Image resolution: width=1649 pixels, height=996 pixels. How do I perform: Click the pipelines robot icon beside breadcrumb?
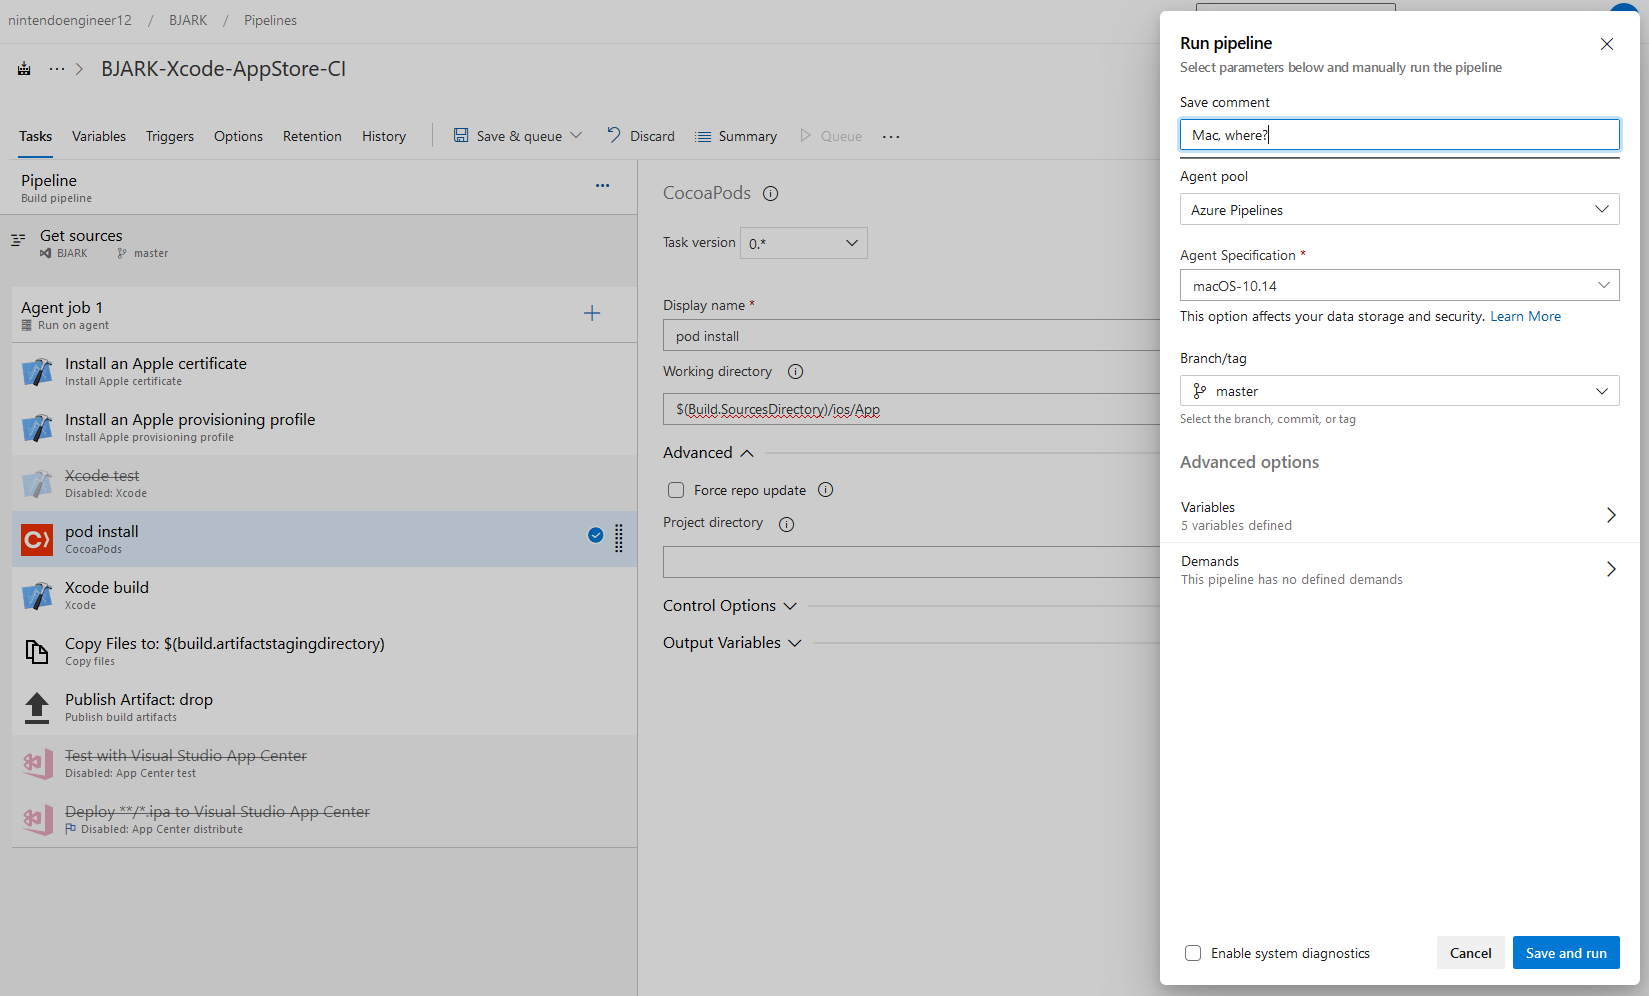tap(24, 69)
